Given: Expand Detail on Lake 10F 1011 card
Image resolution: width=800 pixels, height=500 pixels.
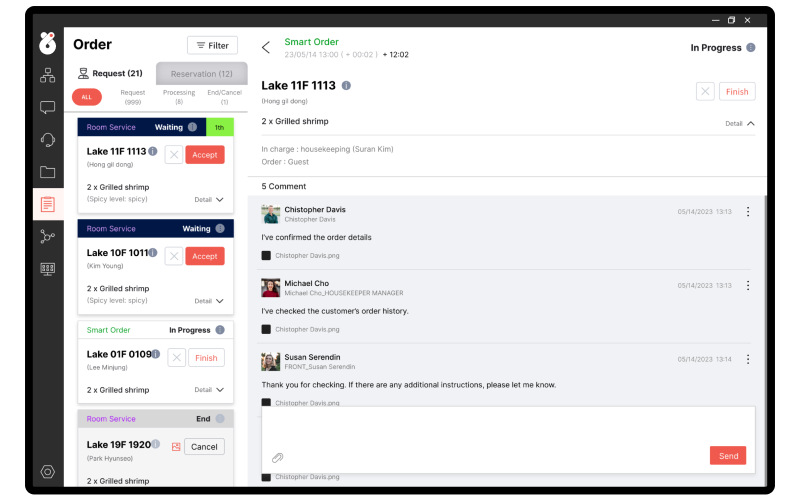Looking at the screenshot, I should (x=209, y=301).
